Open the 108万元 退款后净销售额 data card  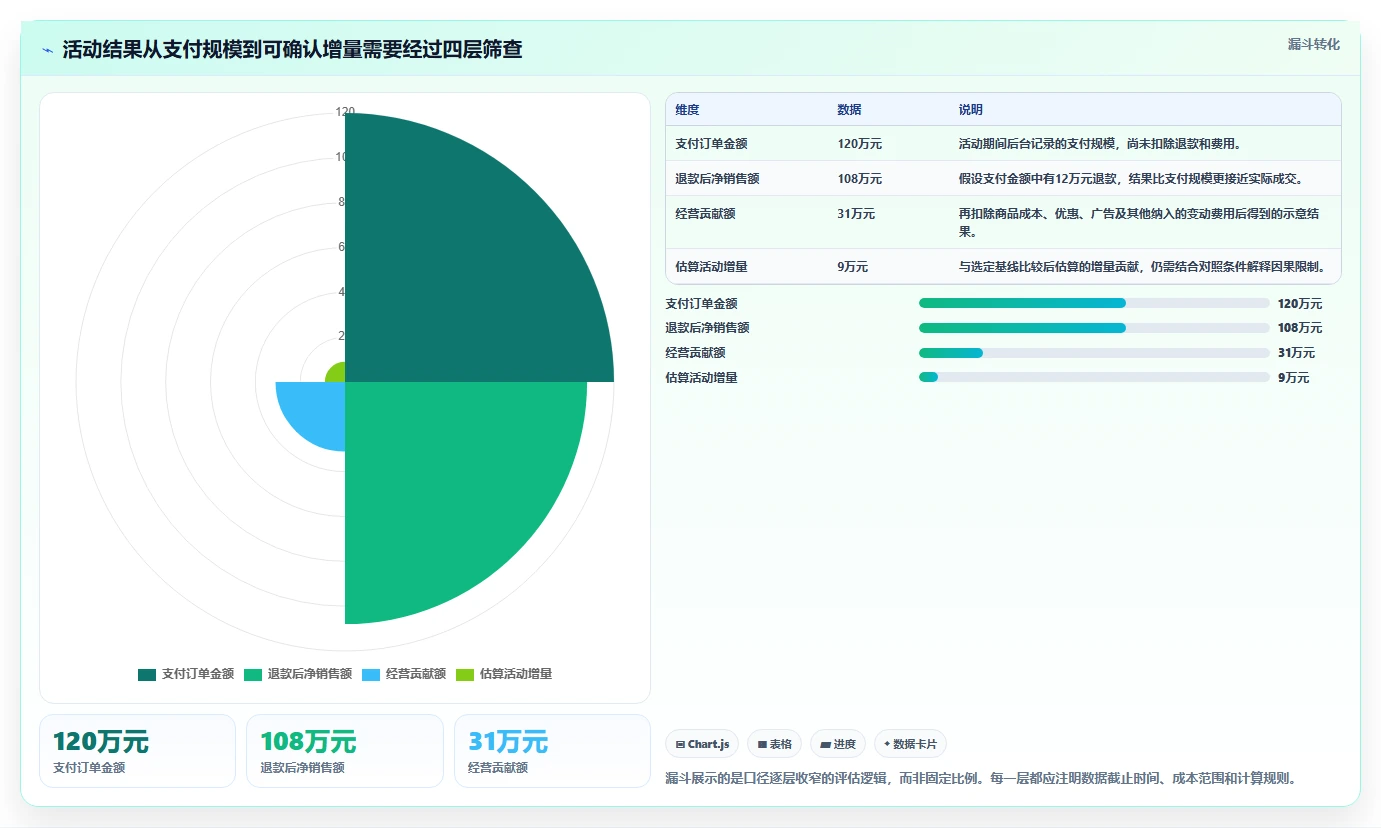(x=345, y=751)
